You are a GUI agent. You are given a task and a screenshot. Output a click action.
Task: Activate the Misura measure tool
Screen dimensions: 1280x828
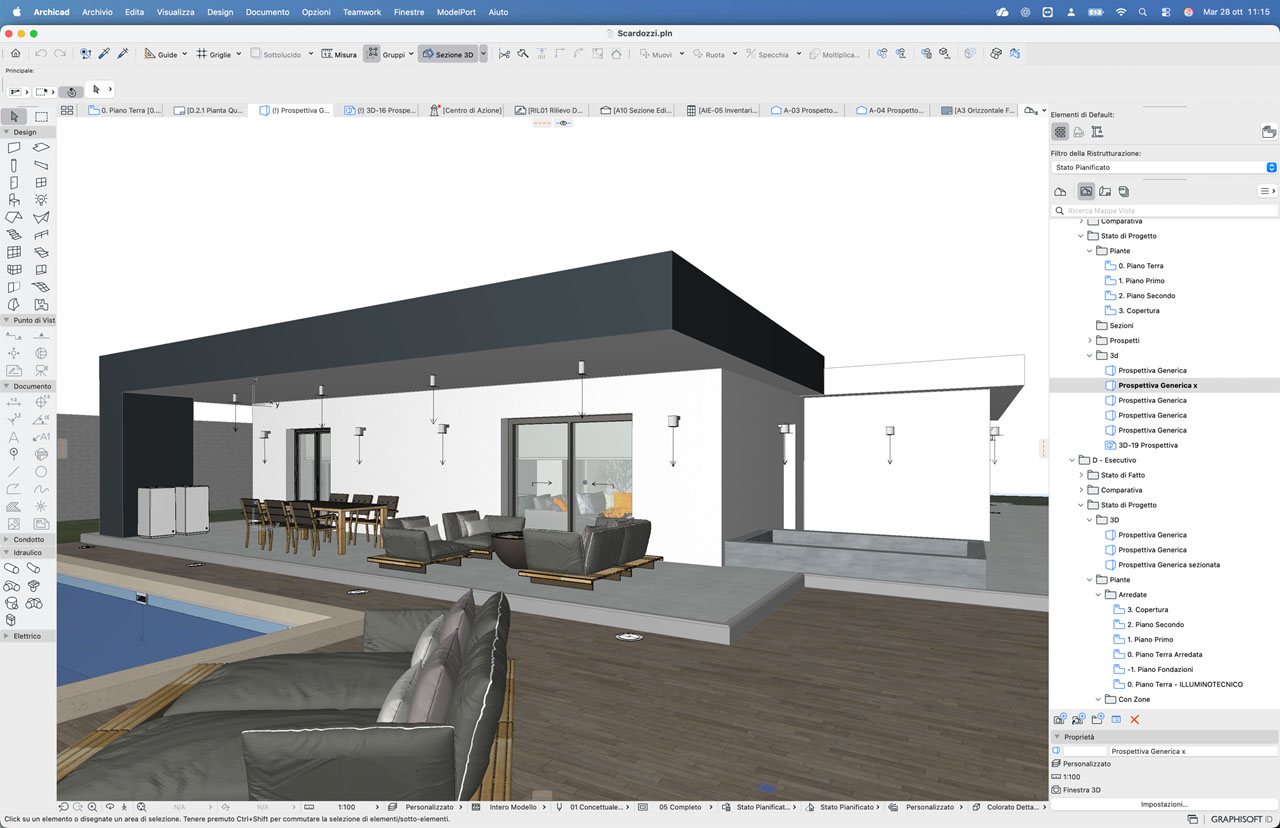point(339,54)
